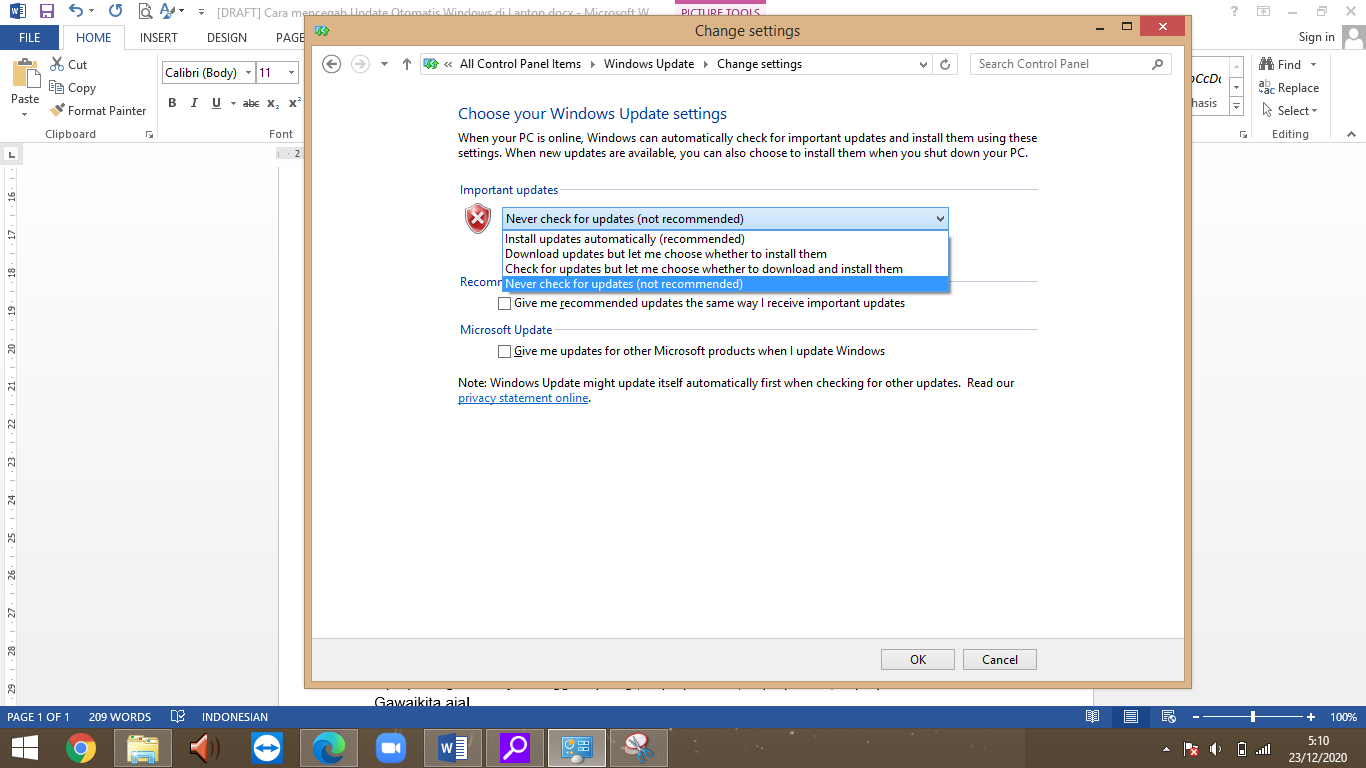The image size is (1366, 768).
Task: Open TeamViewer from the taskbar
Action: pyautogui.click(x=267, y=748)
